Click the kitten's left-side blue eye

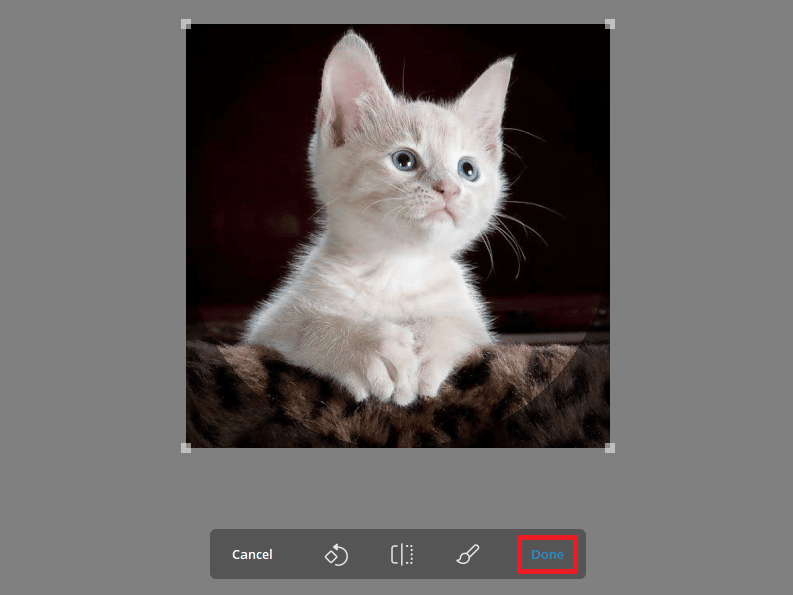[x=404, y=159]
